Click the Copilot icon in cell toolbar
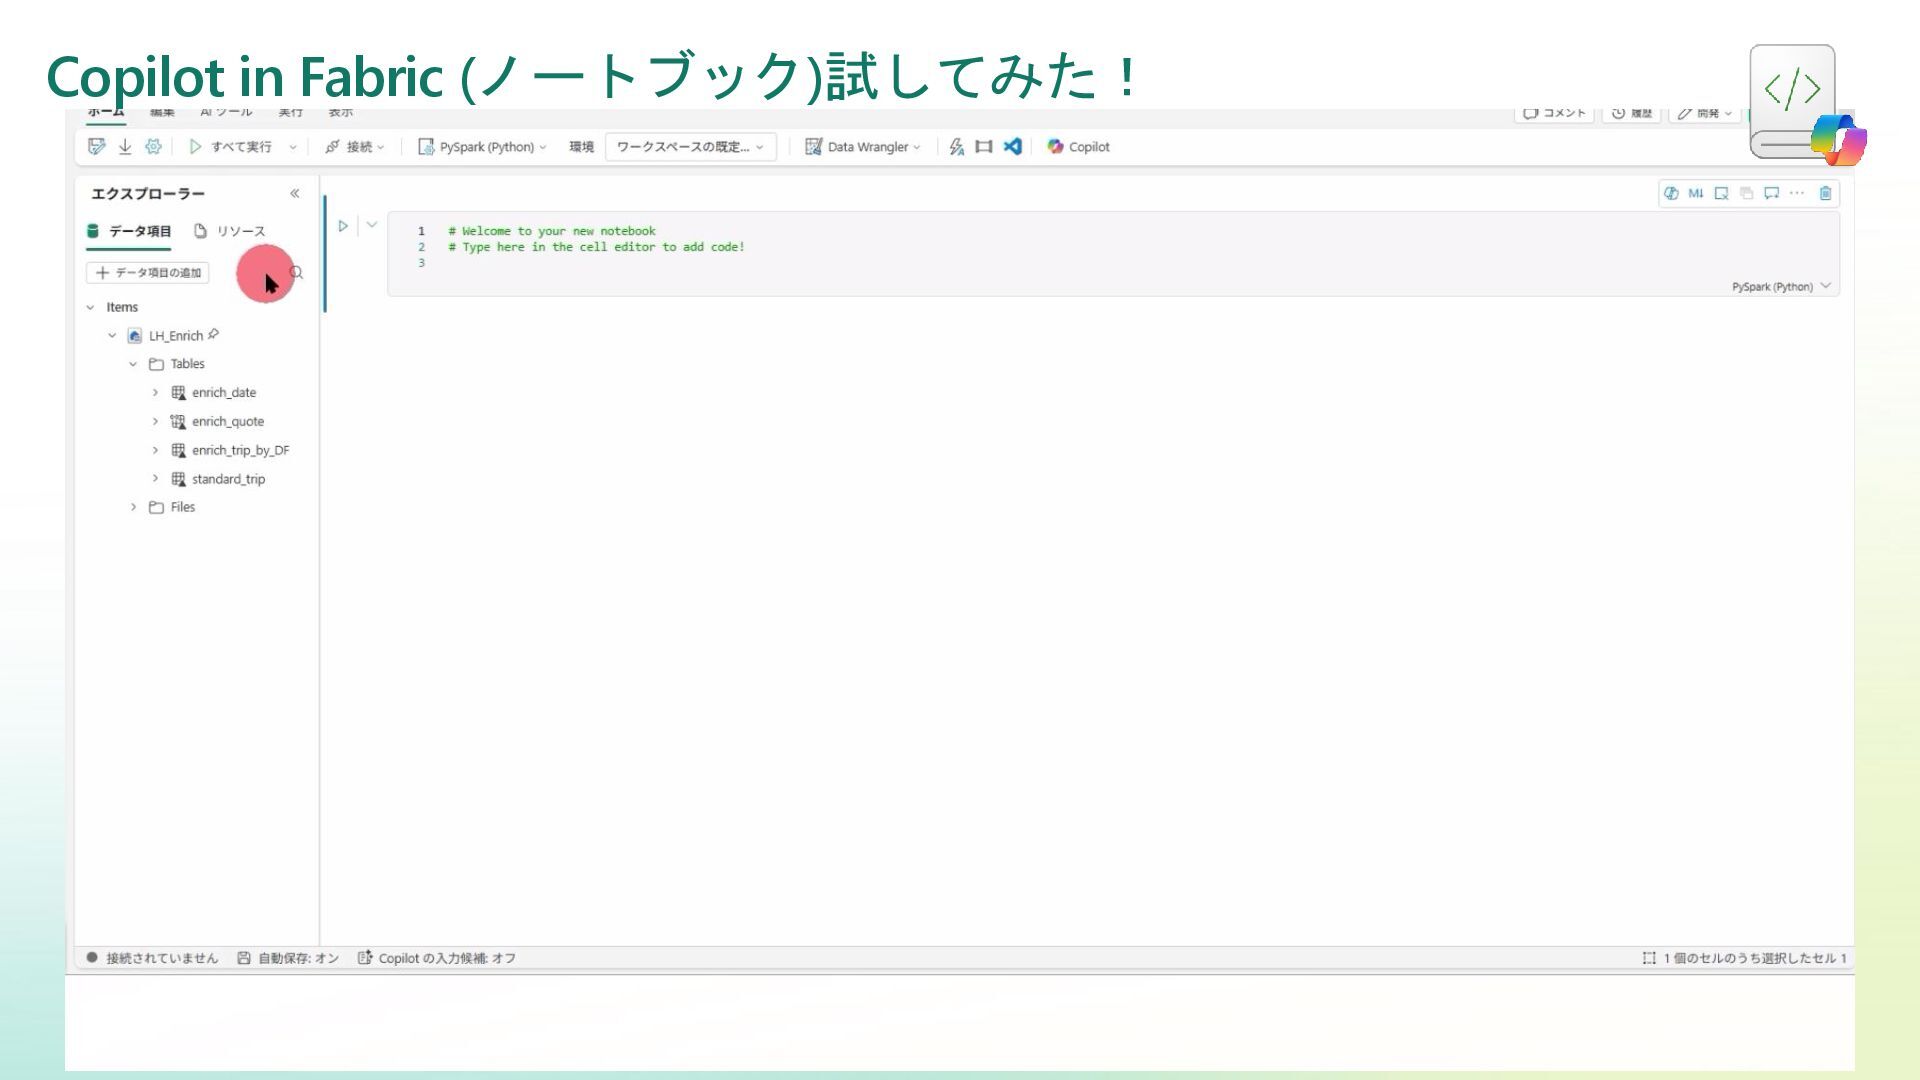1920x1080 pixels. pyautogui.click(x=1670, y=193)
